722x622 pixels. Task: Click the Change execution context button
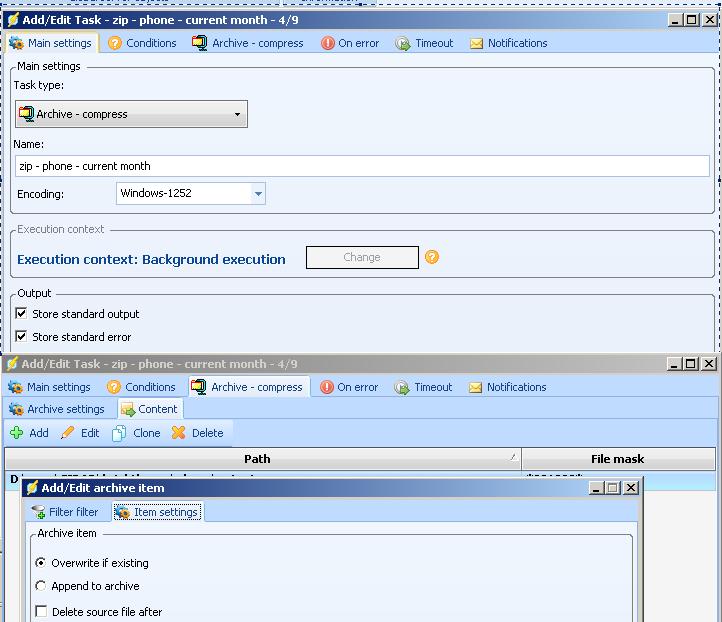coord(361,257)
